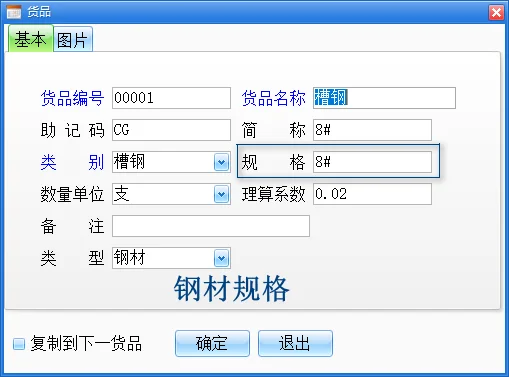The image size is (509, 377).
Task: Confirm with the 确定 button
Action: point(212,344)
